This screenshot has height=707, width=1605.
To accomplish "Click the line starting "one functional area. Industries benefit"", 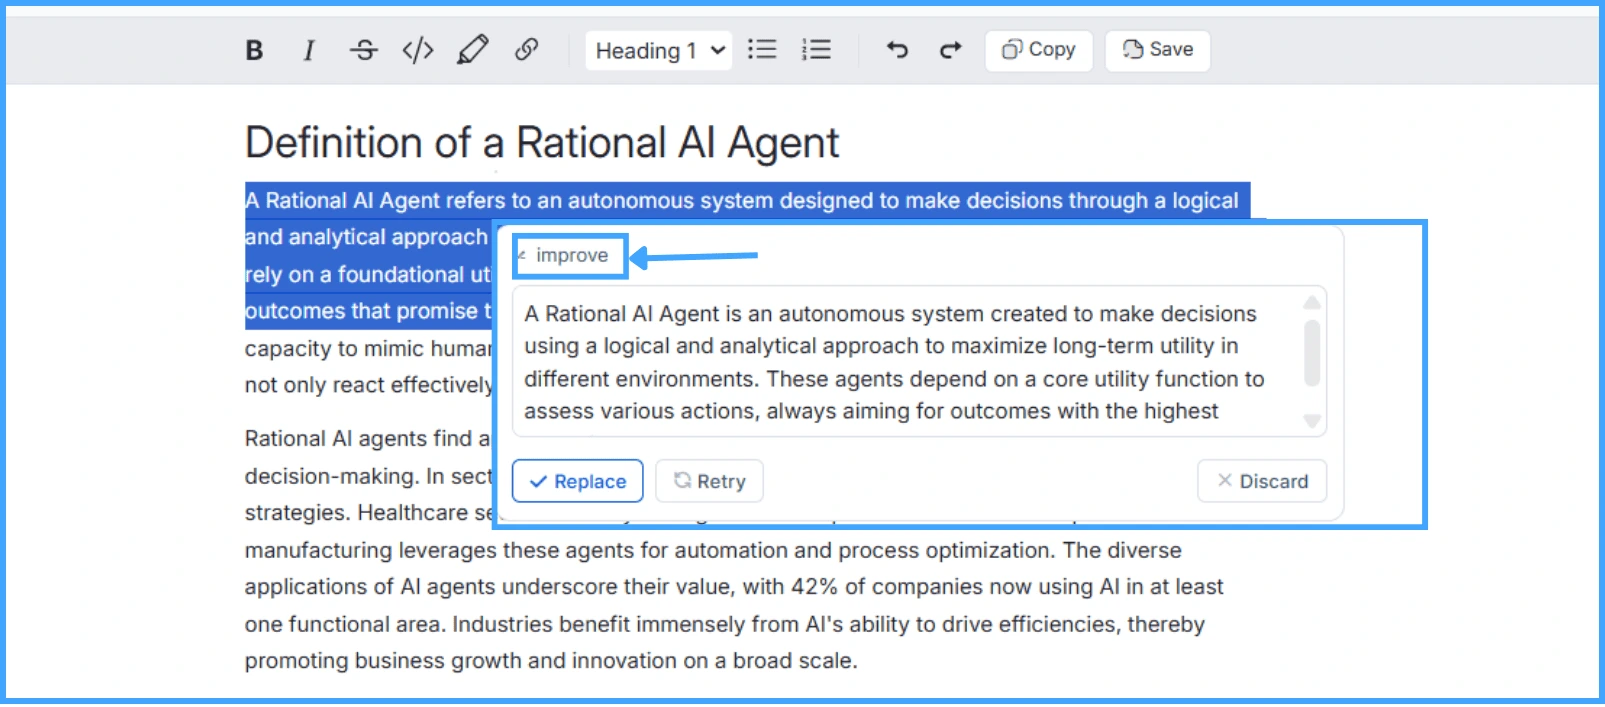I will 725,624.
